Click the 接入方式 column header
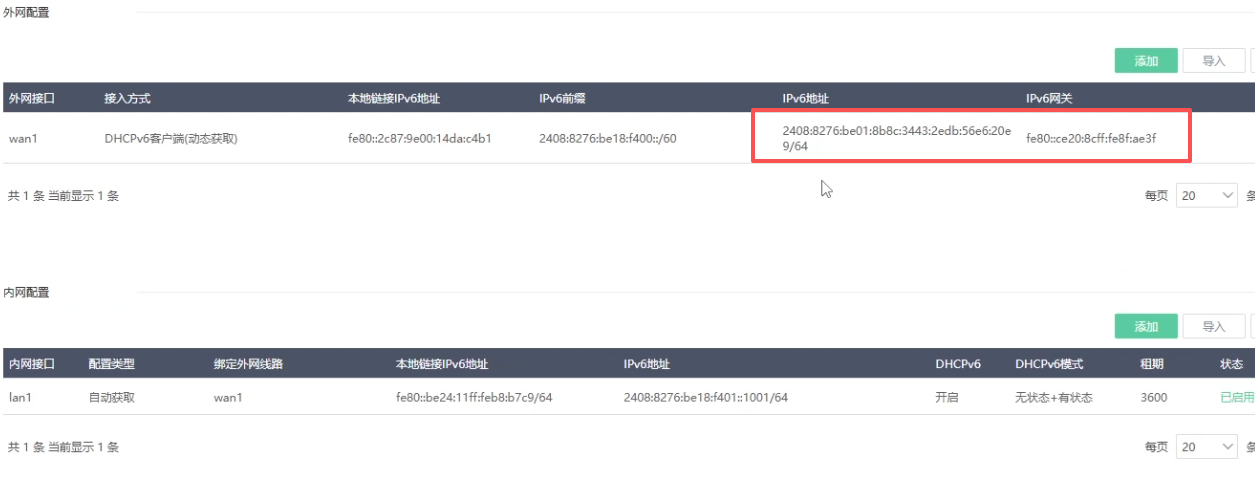This screenshot has width=1255, height=495. [127, 99]
